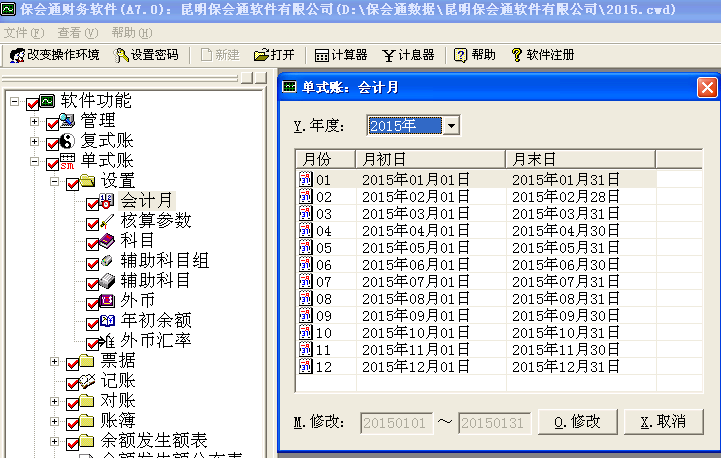Click the 月份 column header

(326, 159)
